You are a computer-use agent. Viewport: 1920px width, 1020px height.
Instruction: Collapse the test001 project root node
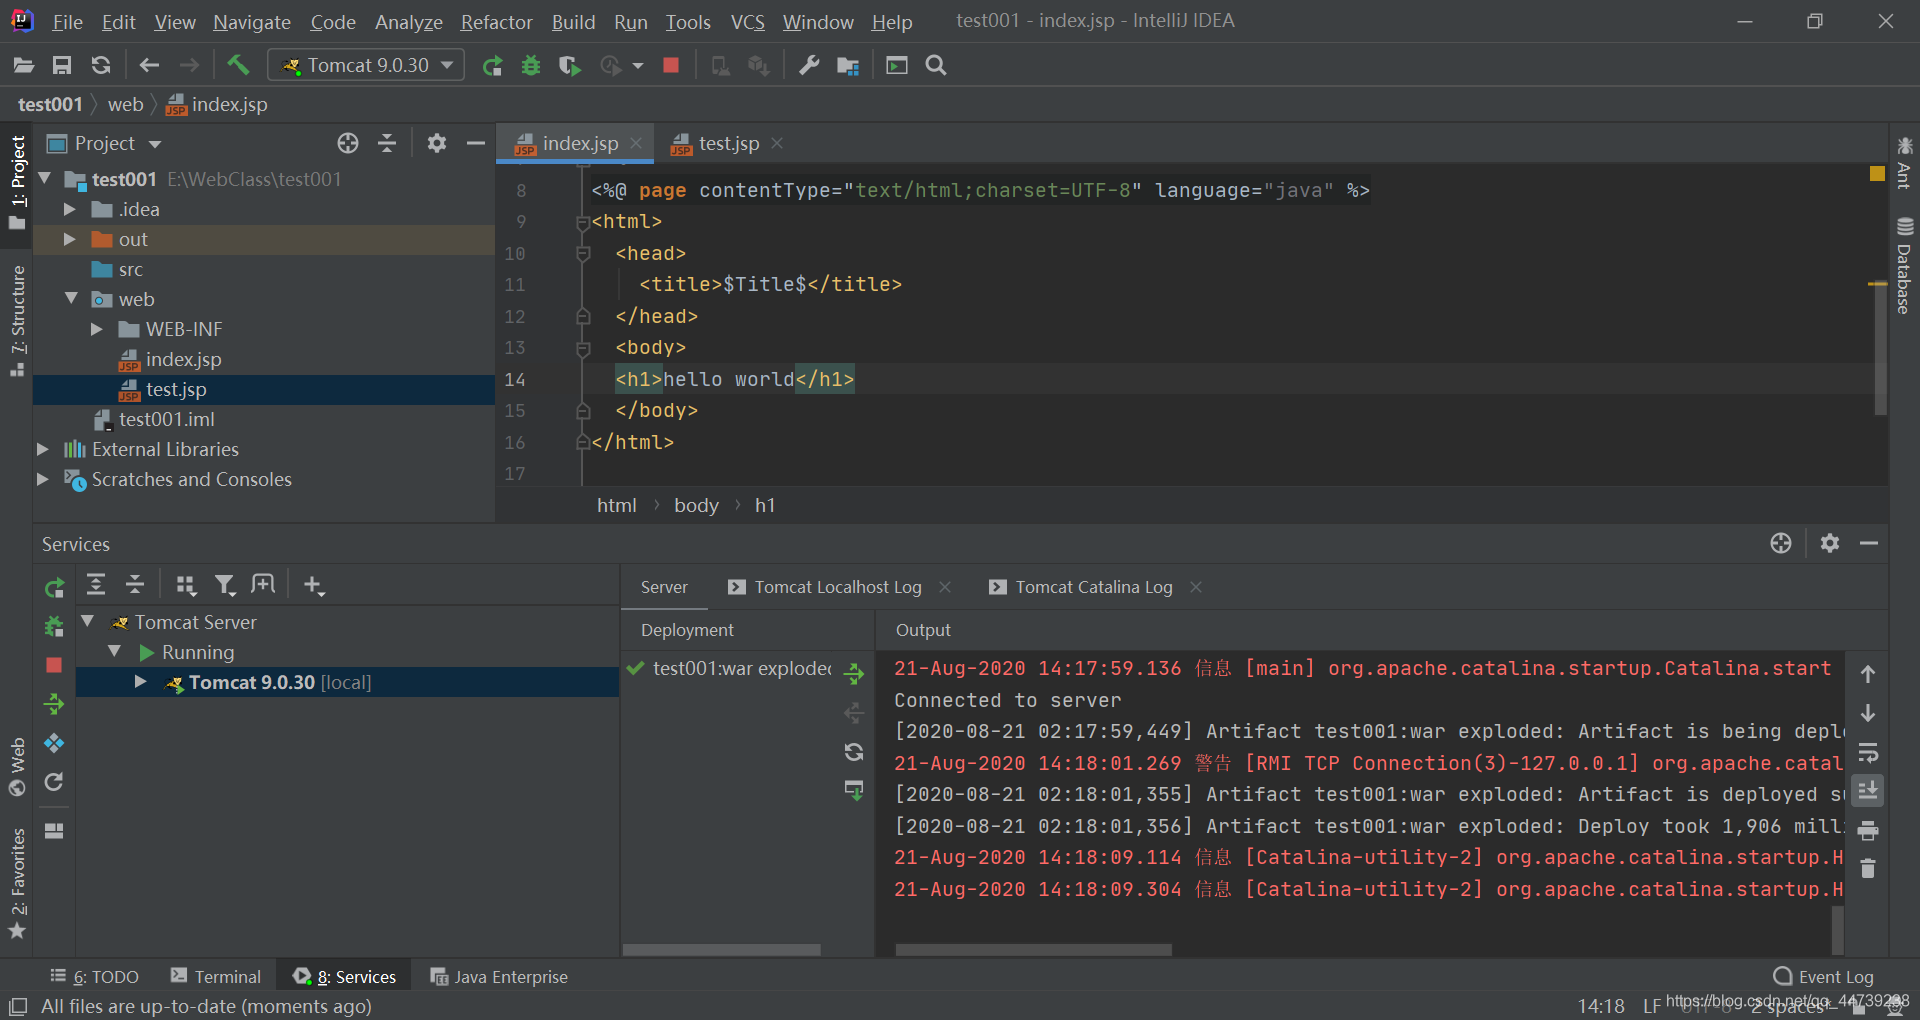(45, 179)
